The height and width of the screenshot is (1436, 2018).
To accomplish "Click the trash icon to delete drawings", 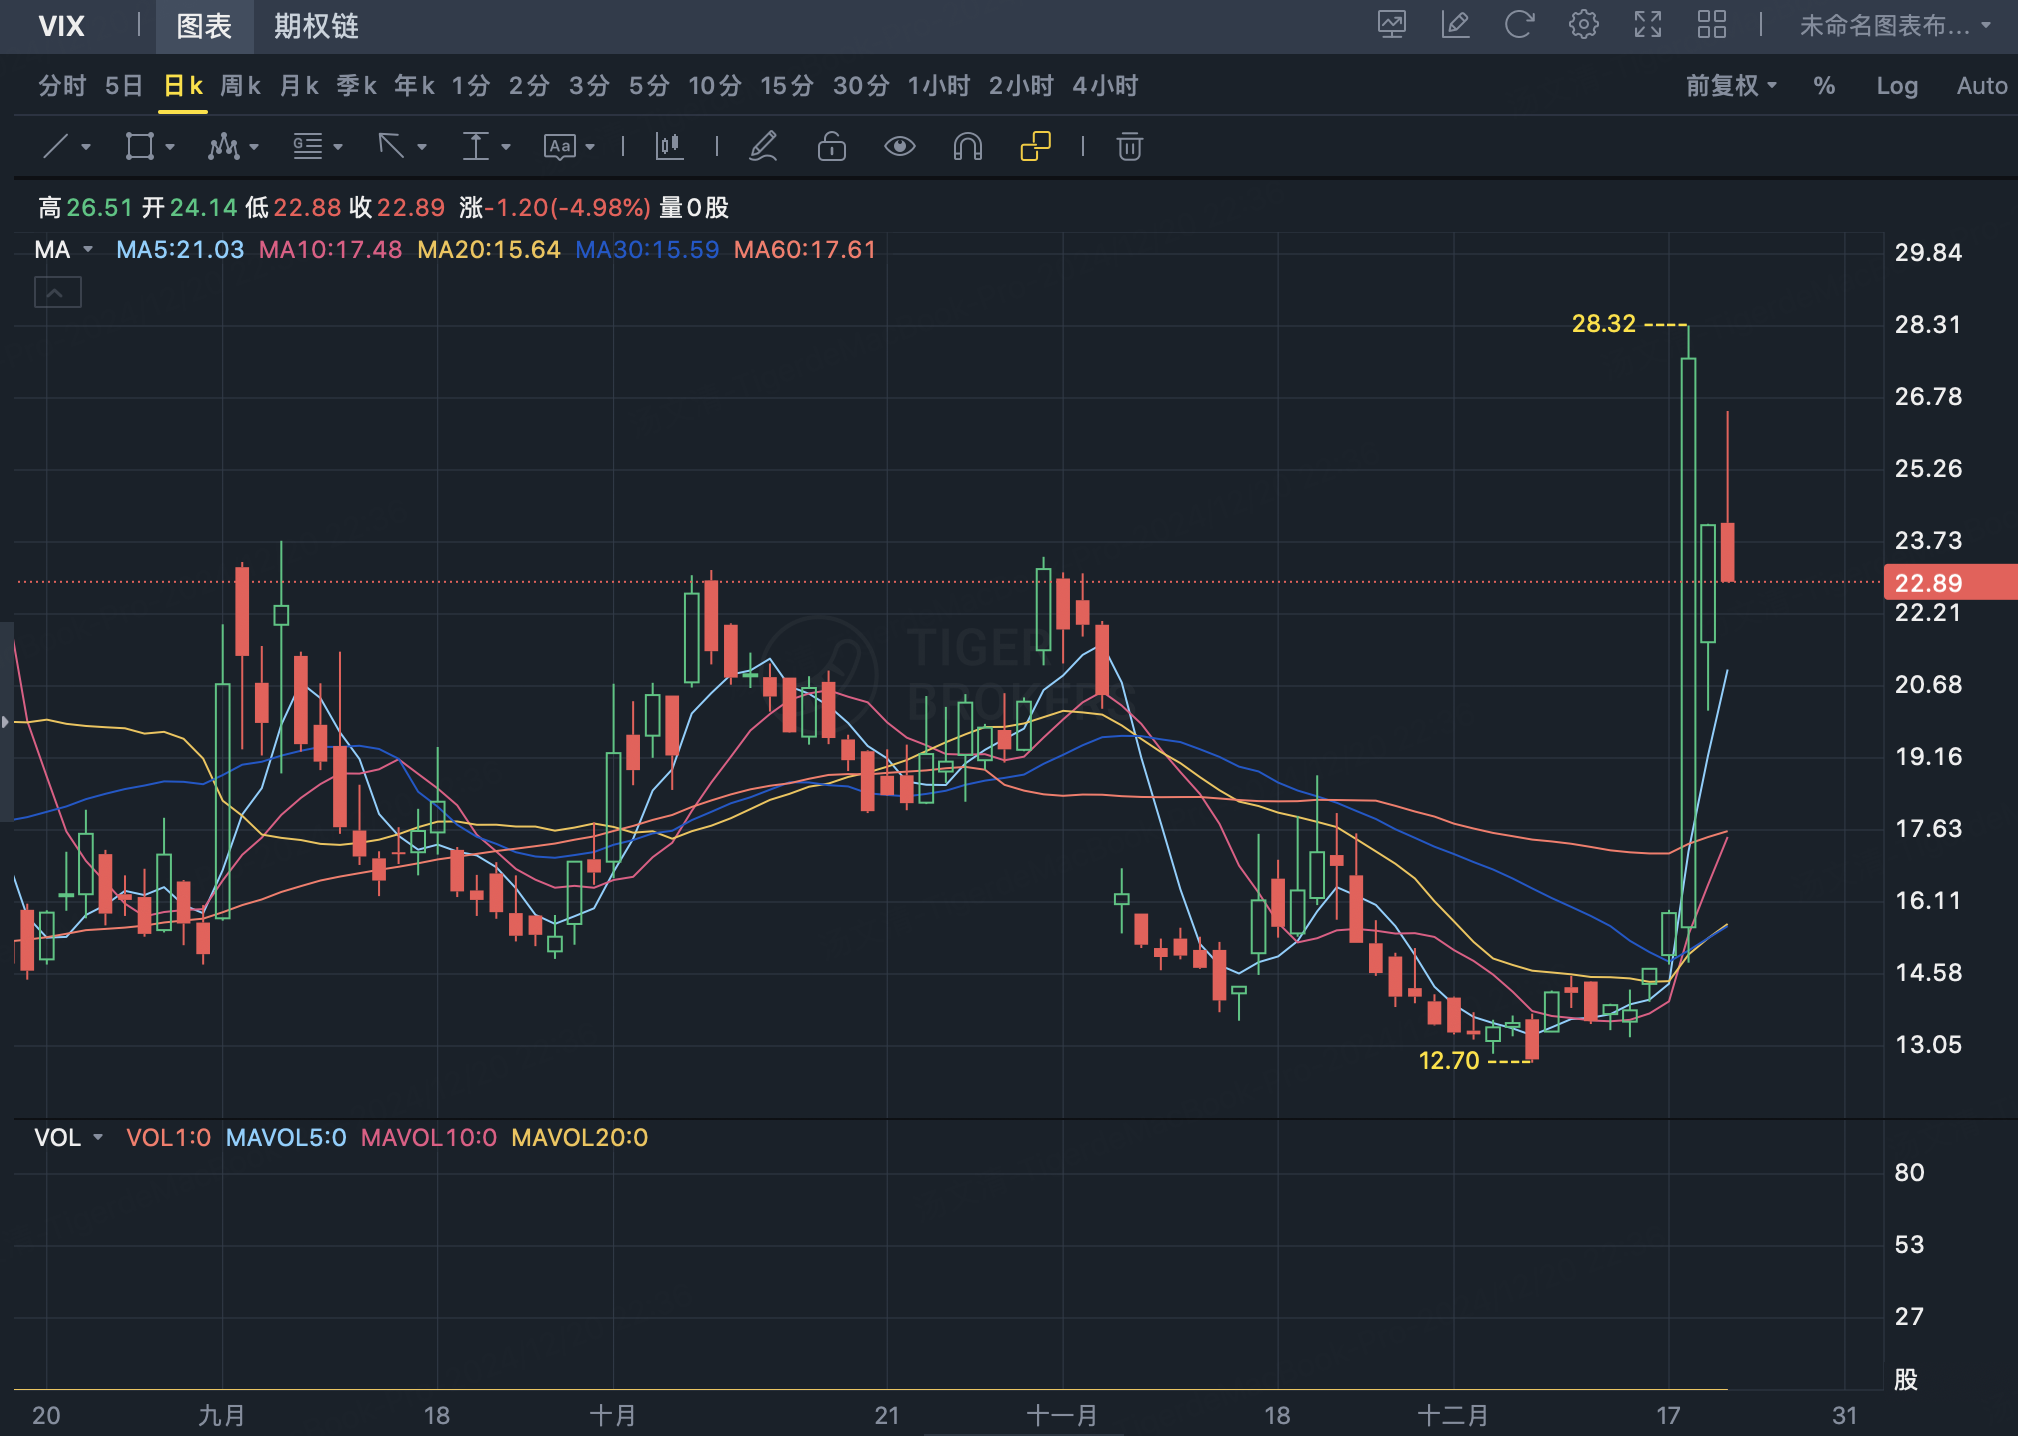I will (x=1129, y=147).
